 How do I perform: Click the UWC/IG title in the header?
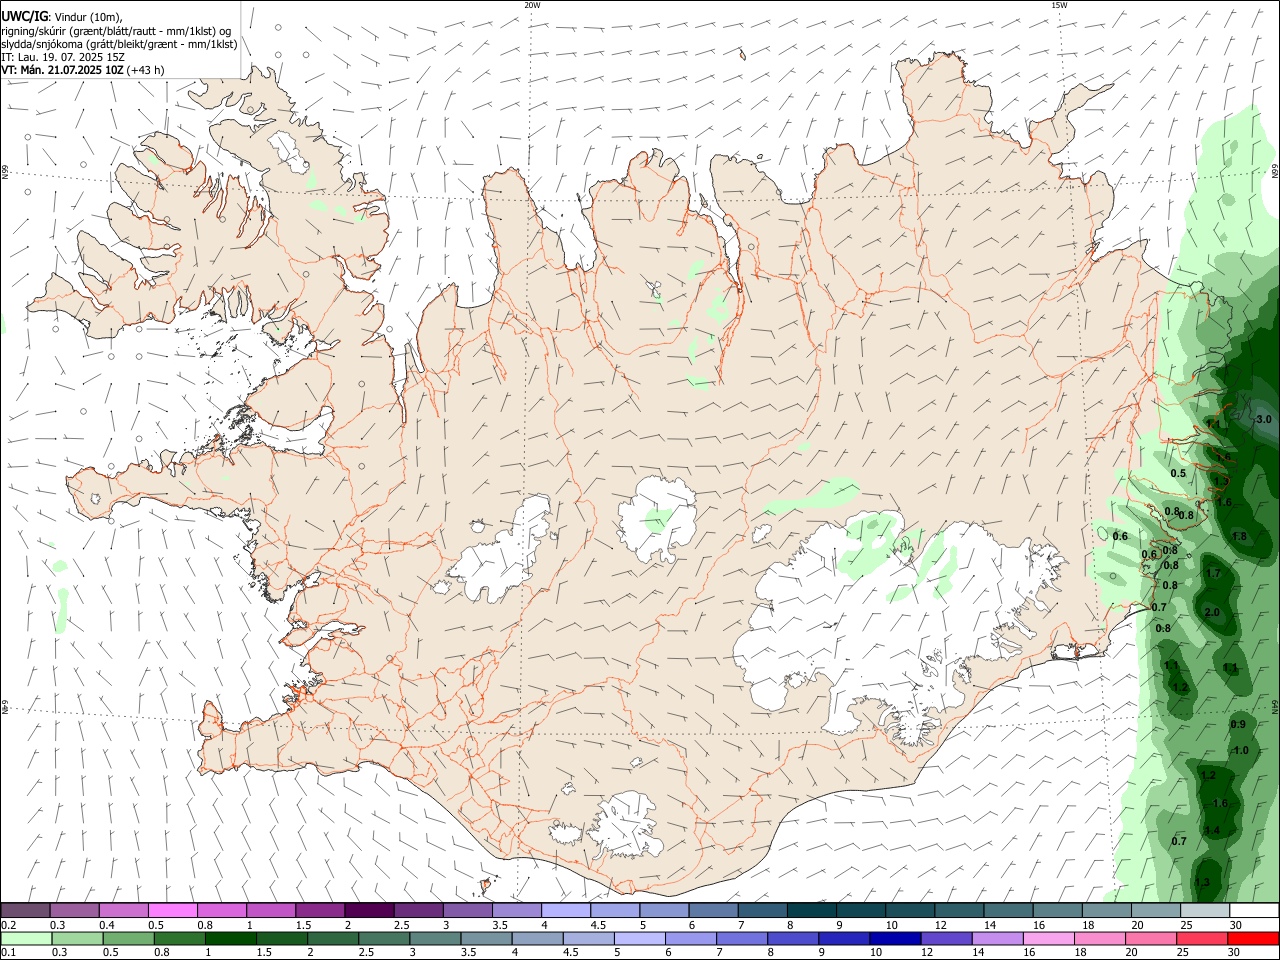[x=24, y=16]
